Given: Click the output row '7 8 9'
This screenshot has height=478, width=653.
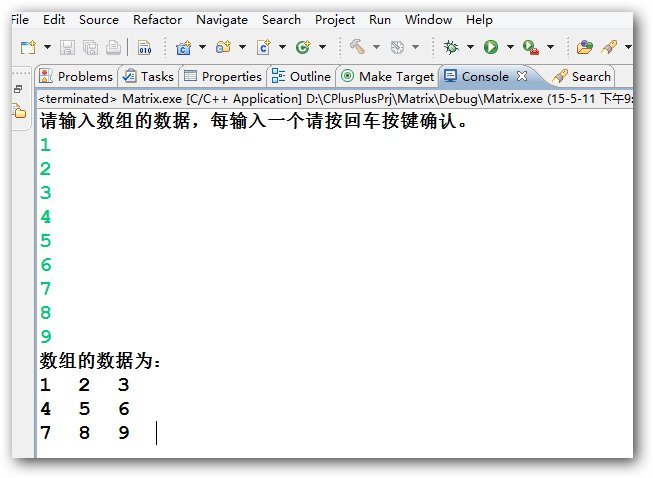Looking at the screenshot, I should pyautogui.click(x=85, y=433).
